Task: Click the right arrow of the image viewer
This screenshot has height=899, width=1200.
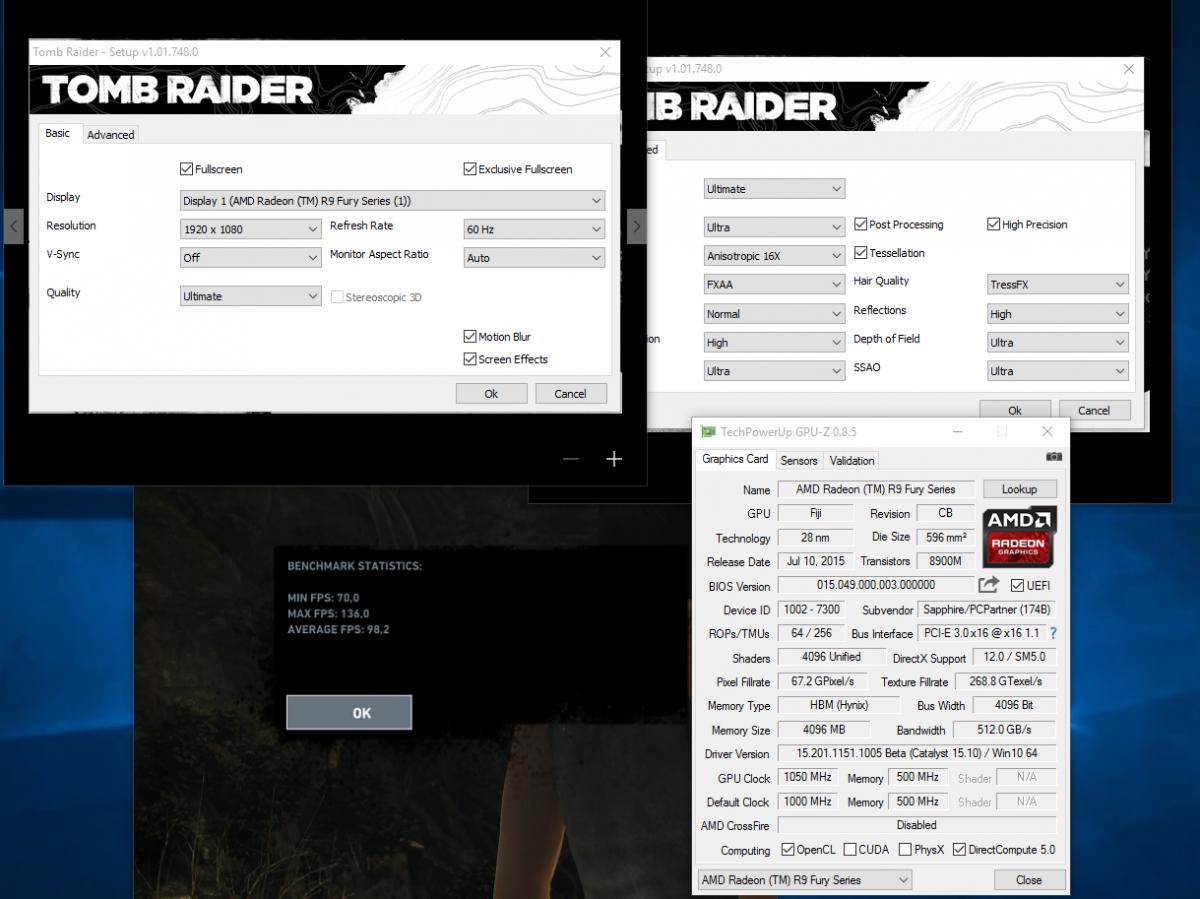Action: click(x=637, y=227)
